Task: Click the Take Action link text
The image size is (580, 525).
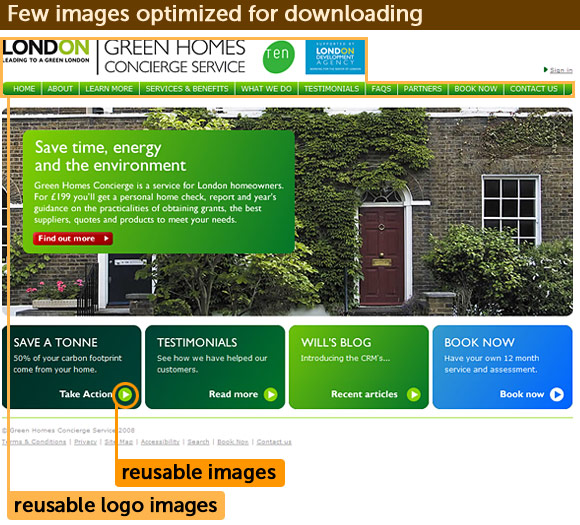Action: click(86, 394)
